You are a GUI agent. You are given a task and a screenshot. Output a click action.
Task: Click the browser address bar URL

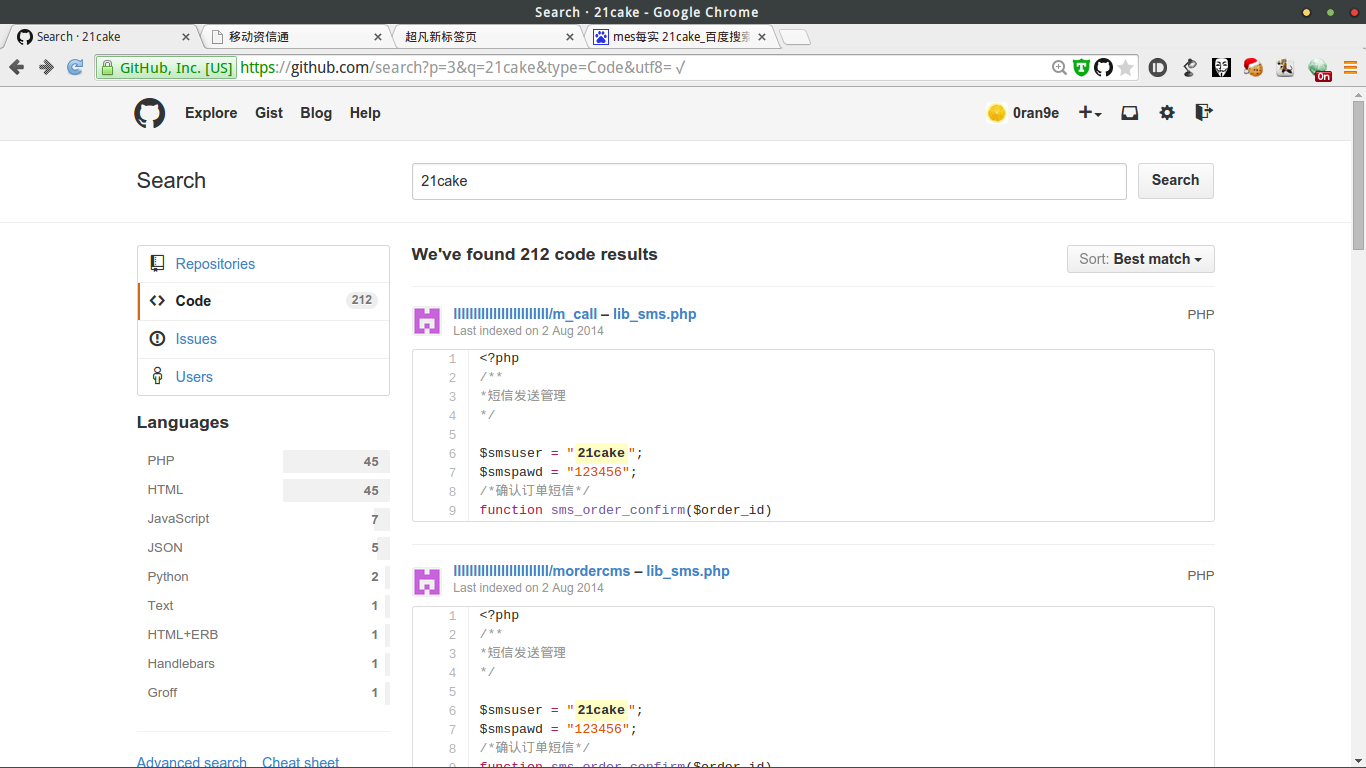tap(462, 68)
